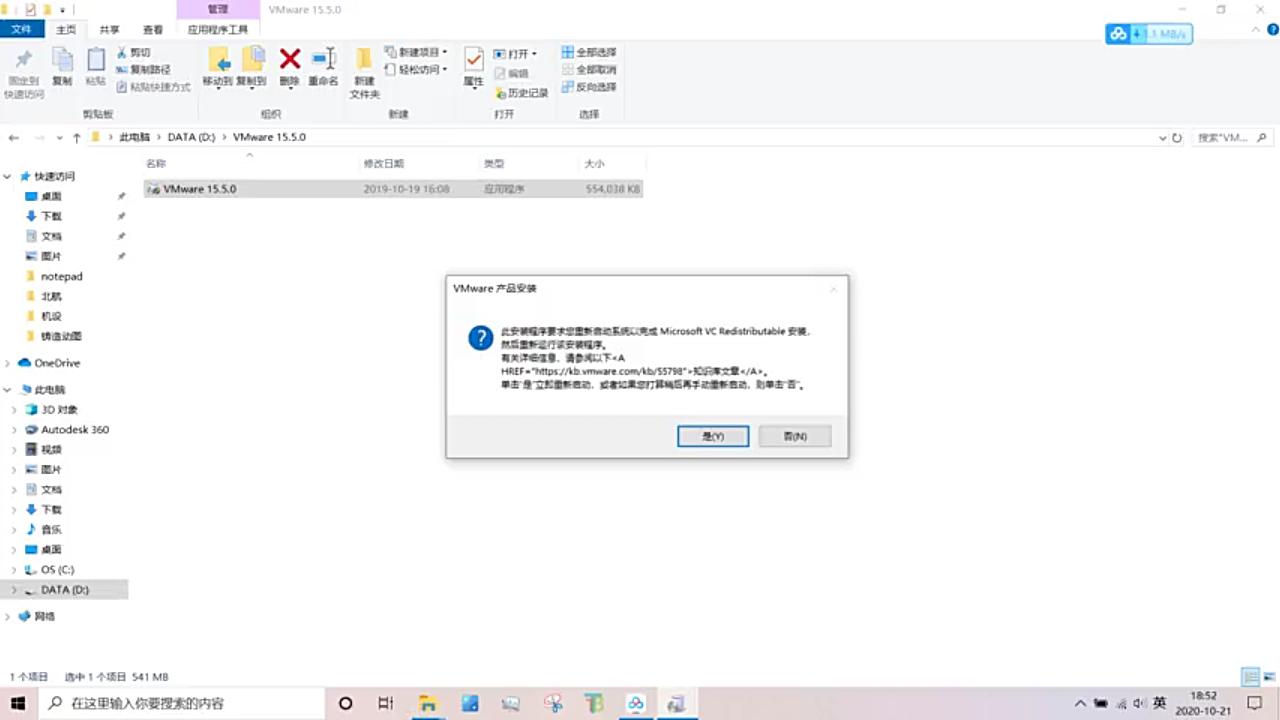Click the Up one level arrow
The height and width of the screenshot is (720, 1280).
pyautogui.click(x=77, y=138)
